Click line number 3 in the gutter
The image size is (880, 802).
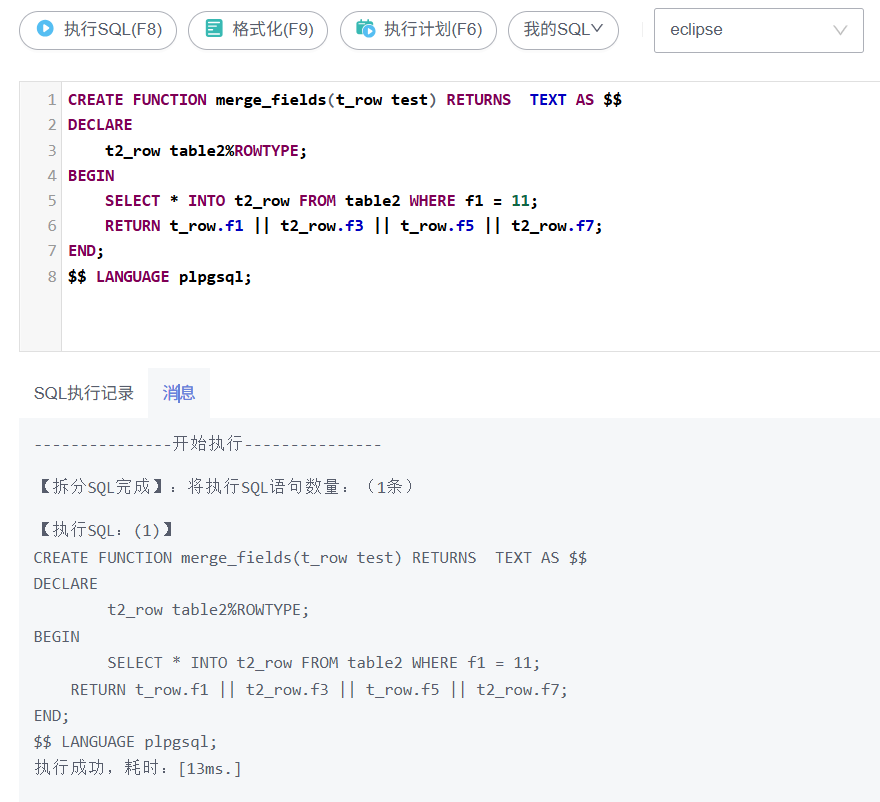[x=52, y=150]
